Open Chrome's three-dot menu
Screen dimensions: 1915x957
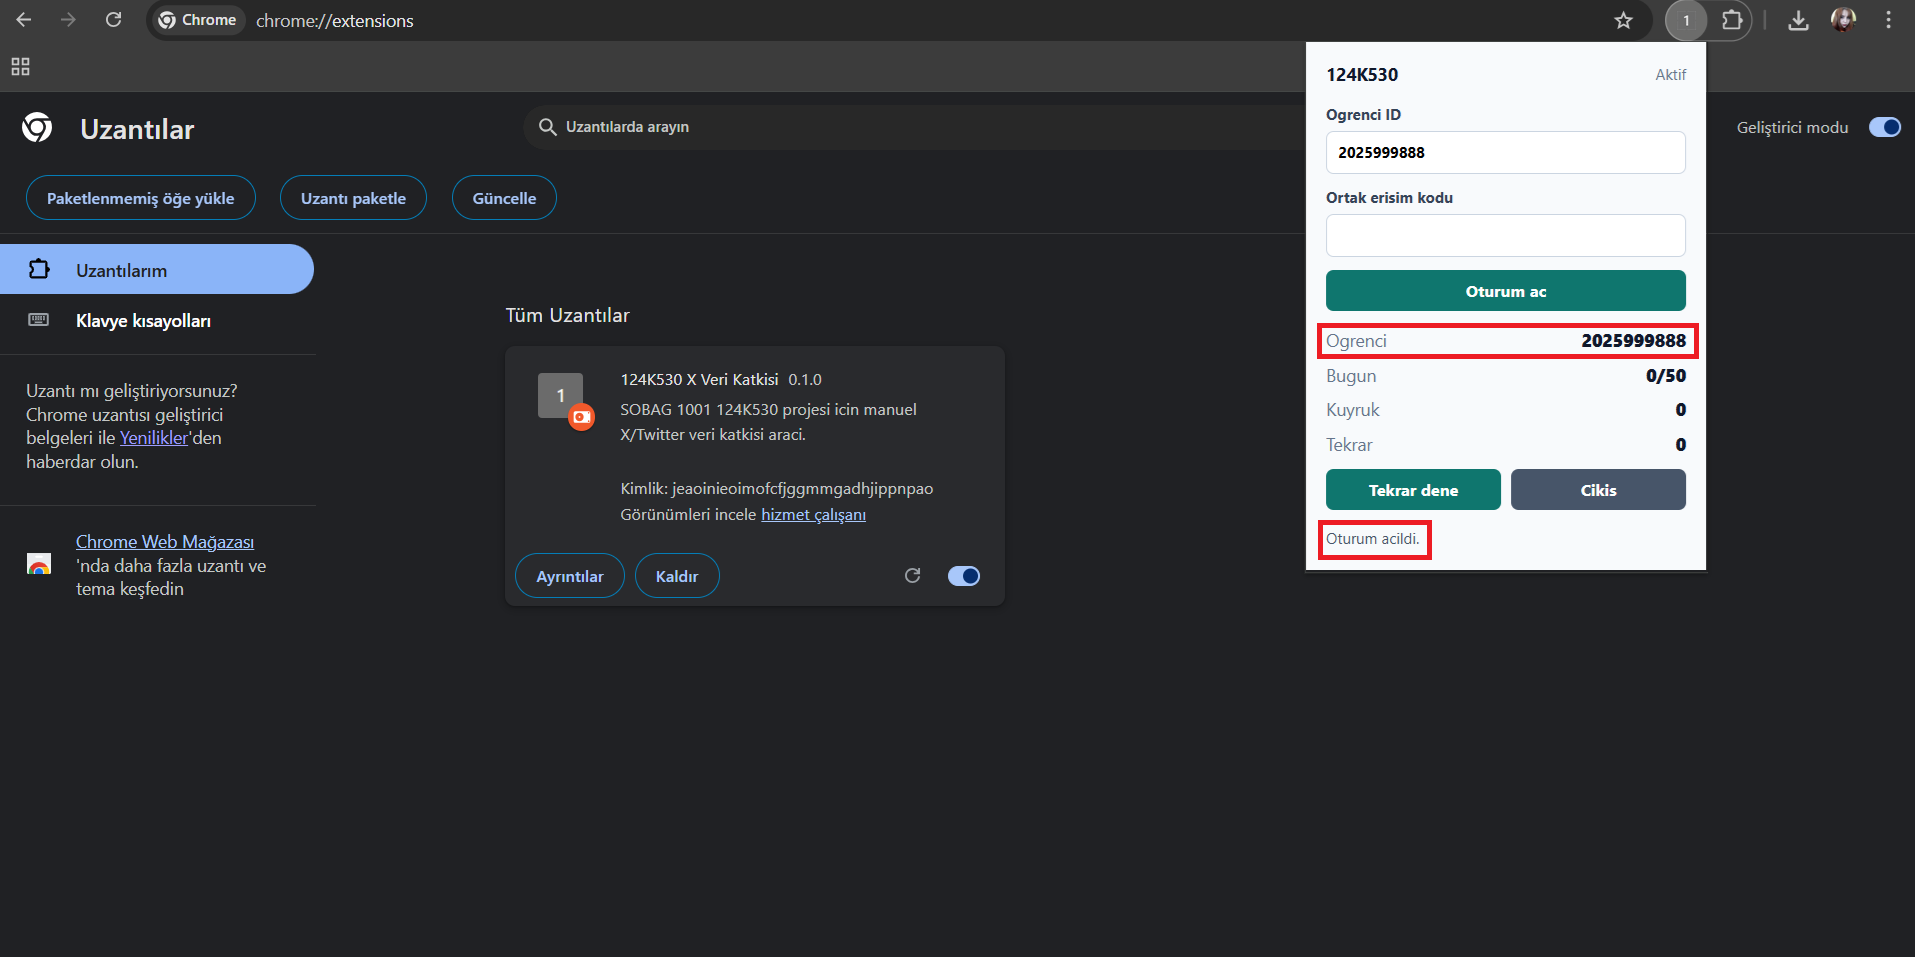click(x=1888, y=20)
